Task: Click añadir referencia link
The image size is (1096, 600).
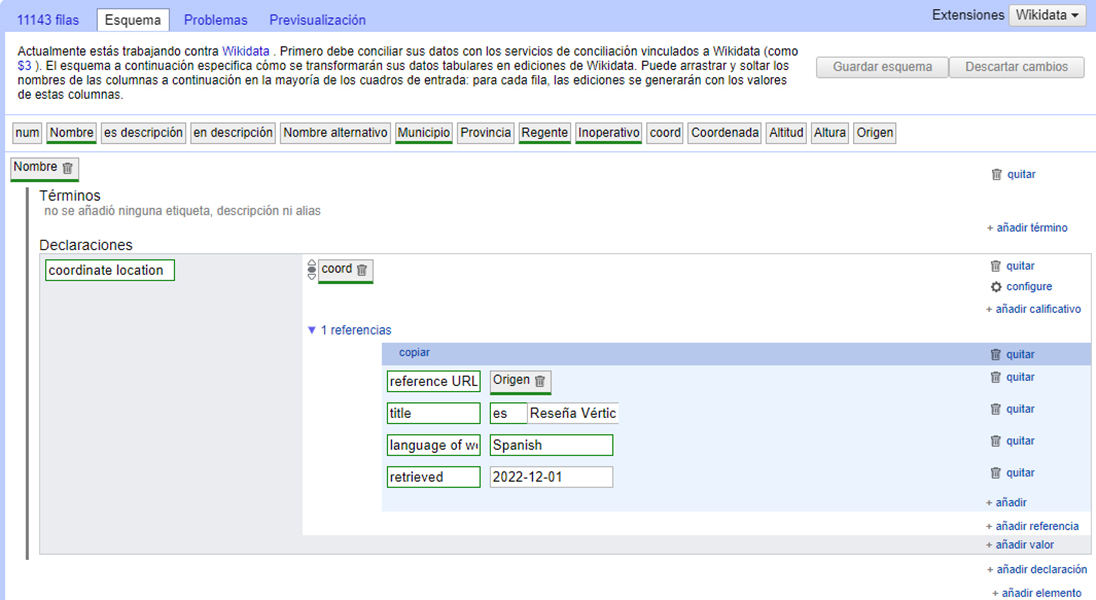Action: pos(1032,526)
